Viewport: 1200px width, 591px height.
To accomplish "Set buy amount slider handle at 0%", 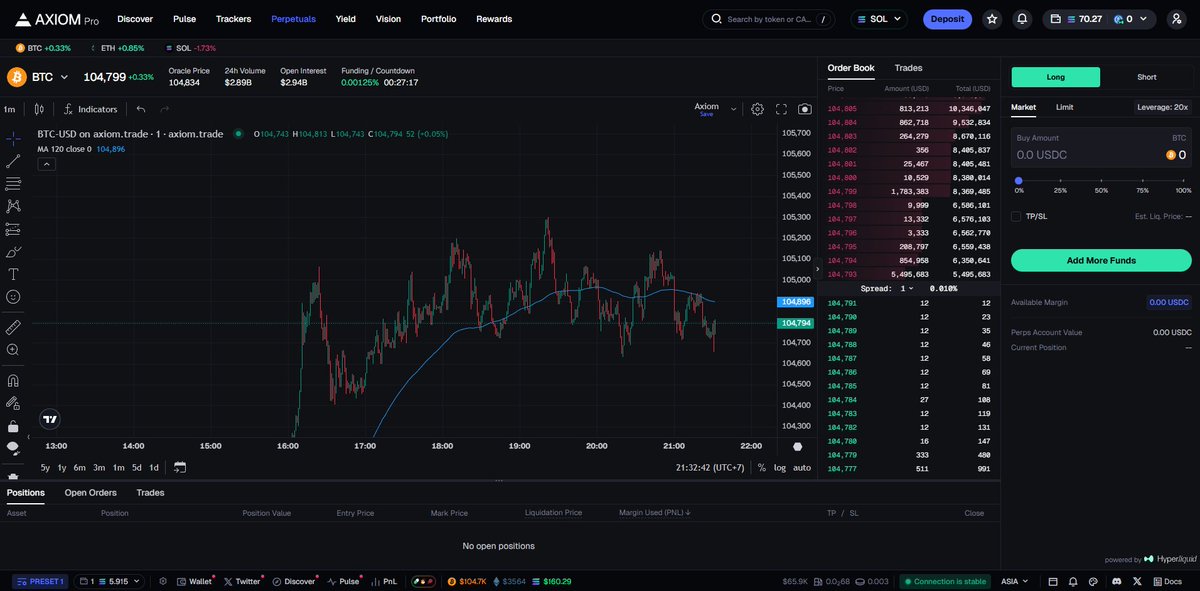I will [x=1018, y=181].
